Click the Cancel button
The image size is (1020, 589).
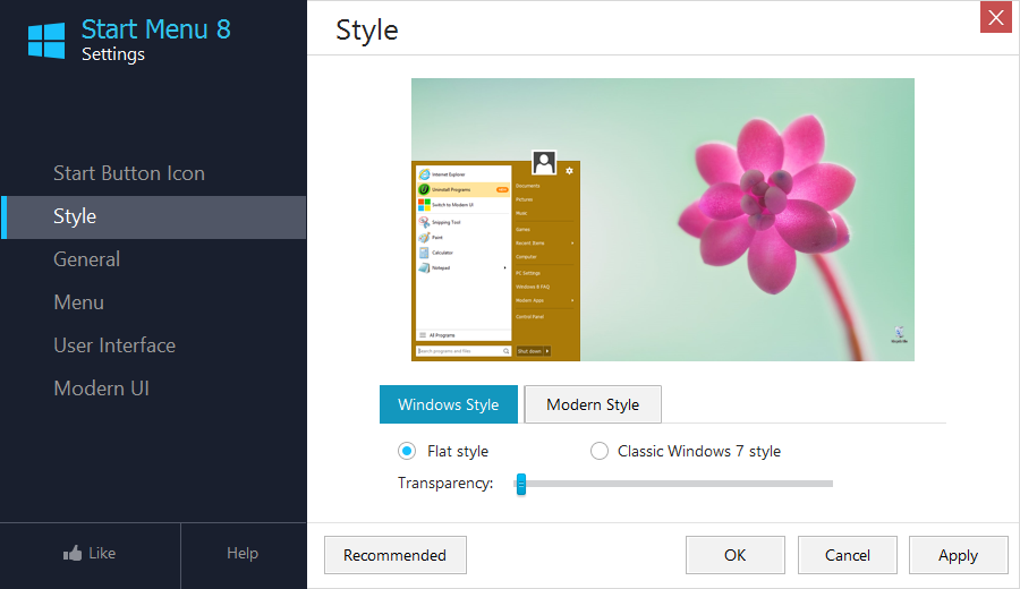[847, 555]
